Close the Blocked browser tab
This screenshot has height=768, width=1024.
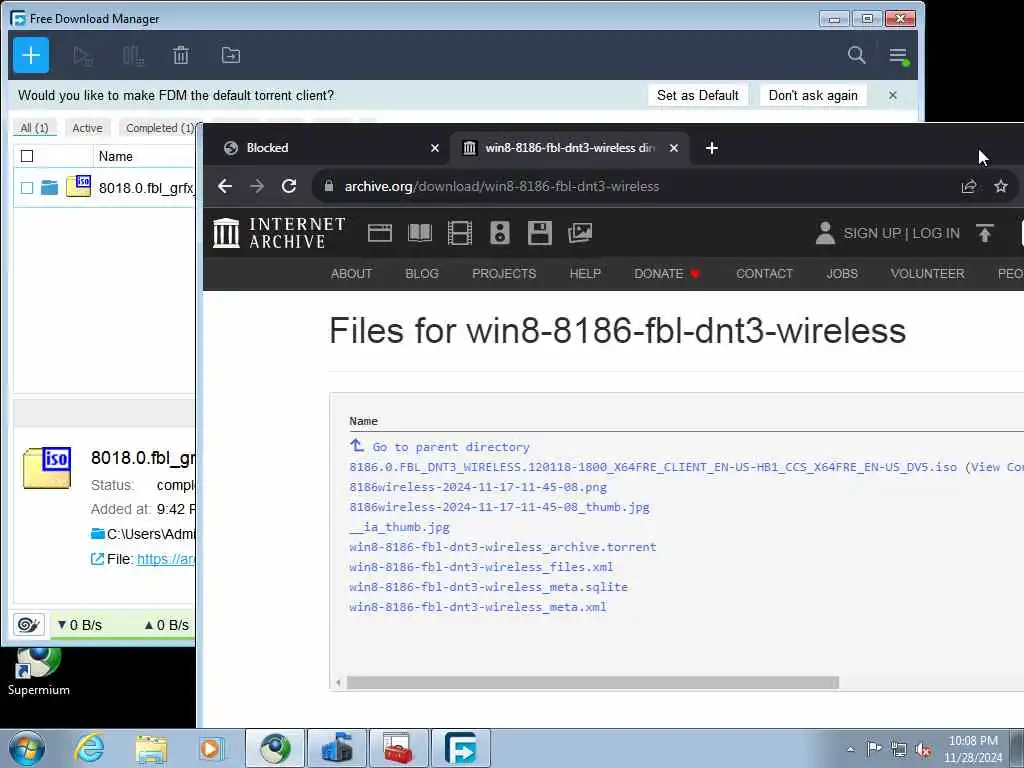[435, 148]
